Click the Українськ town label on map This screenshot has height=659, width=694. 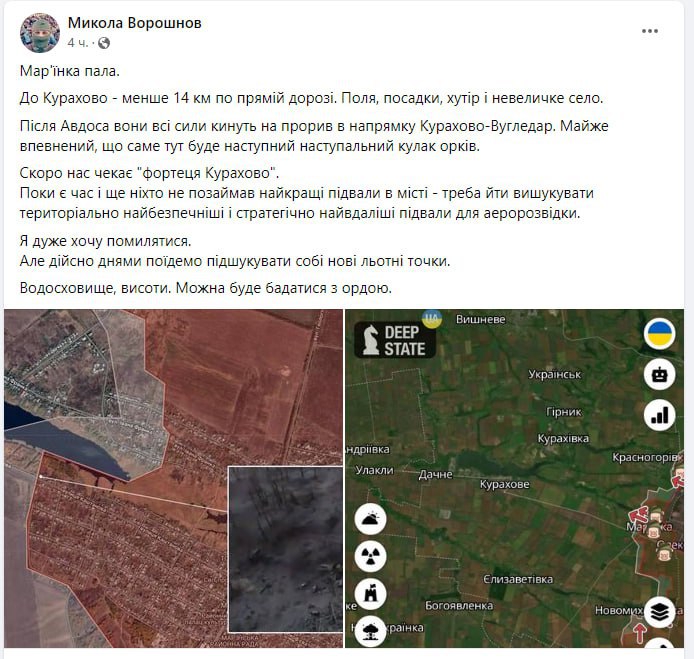click(555, 374)
